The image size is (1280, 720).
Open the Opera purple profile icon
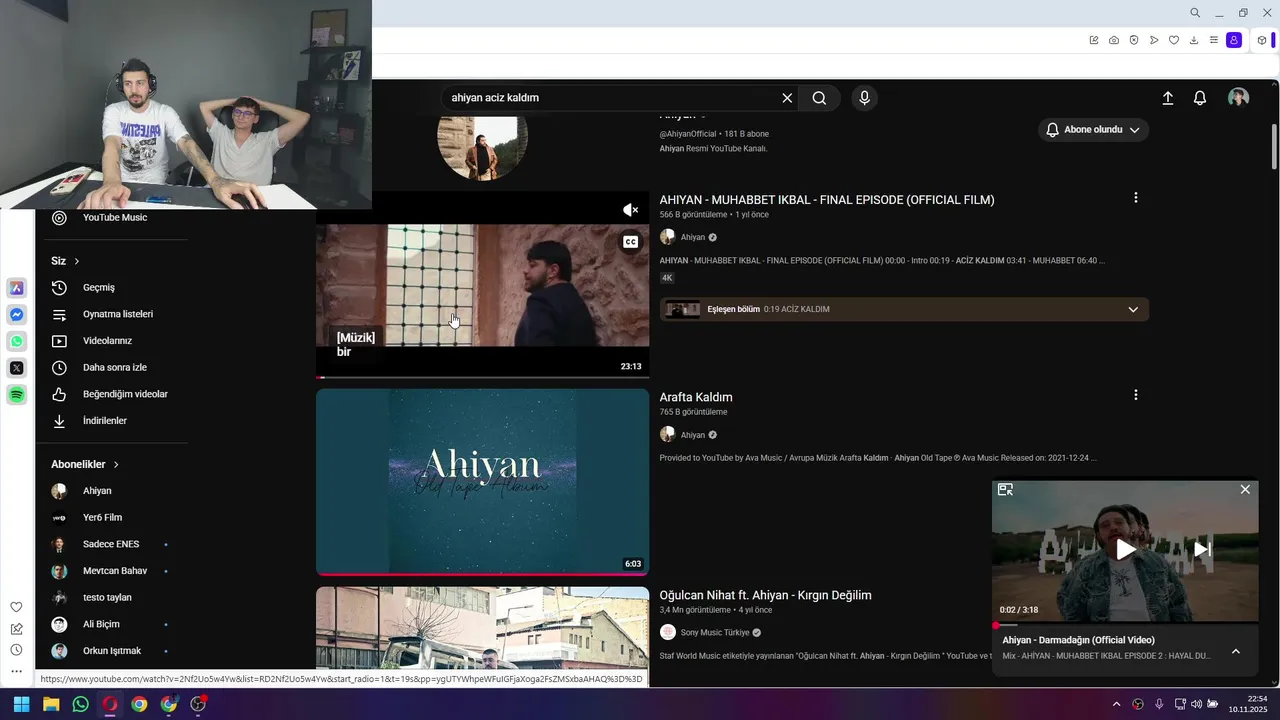click(1234, 40)
